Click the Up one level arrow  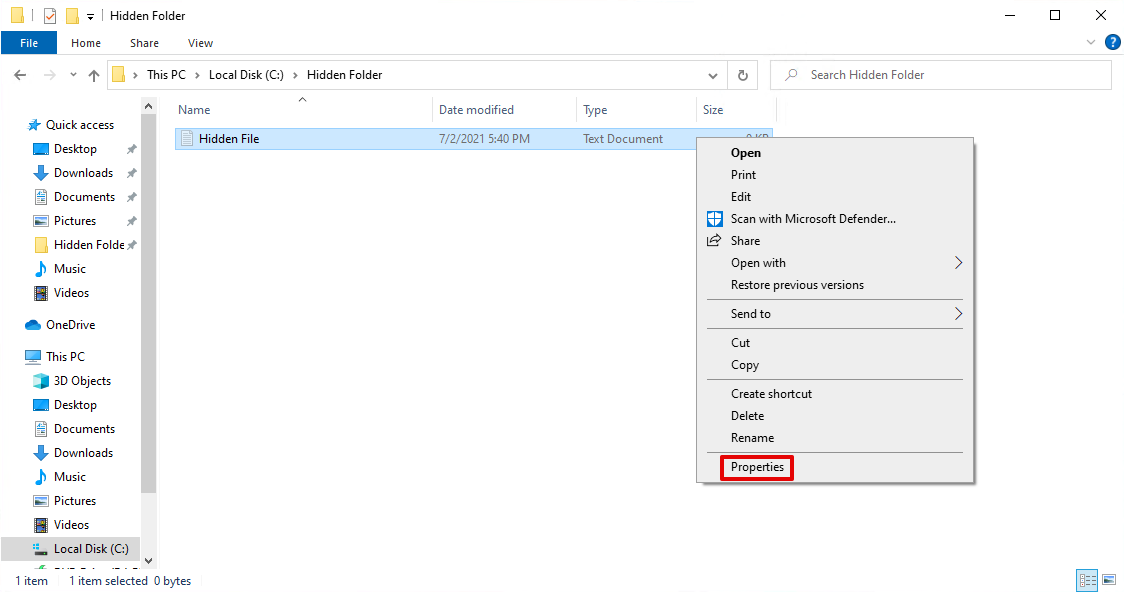94,75
